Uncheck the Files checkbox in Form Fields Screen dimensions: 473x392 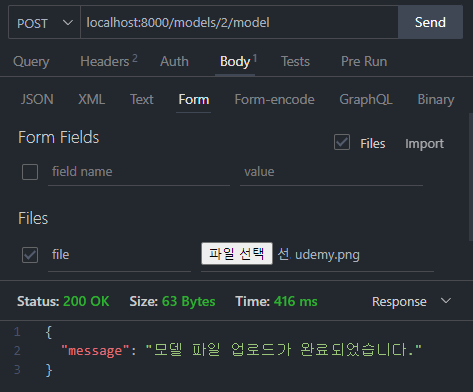point(342,142)
